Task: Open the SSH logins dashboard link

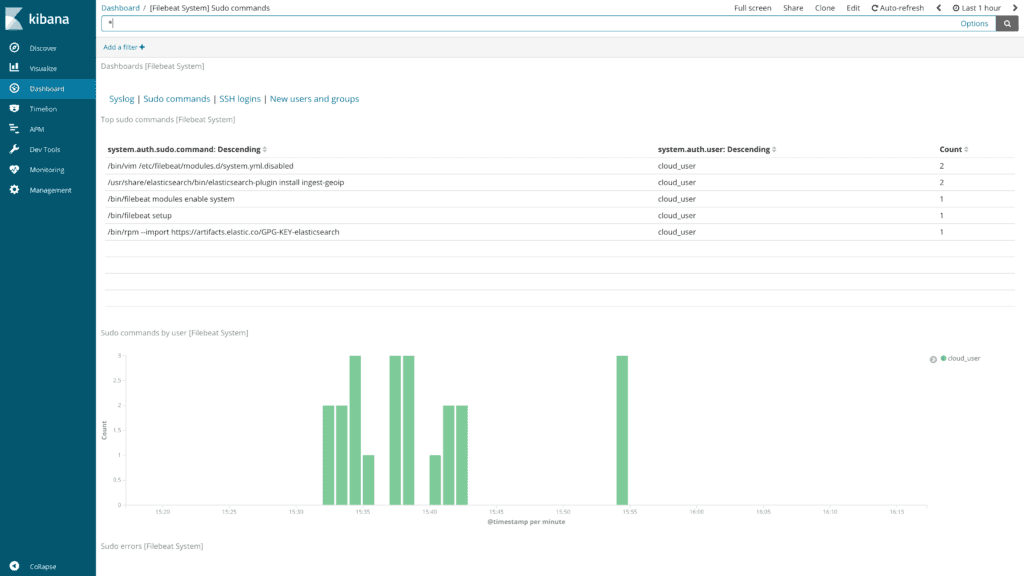Action: click(x=240, y=99)
